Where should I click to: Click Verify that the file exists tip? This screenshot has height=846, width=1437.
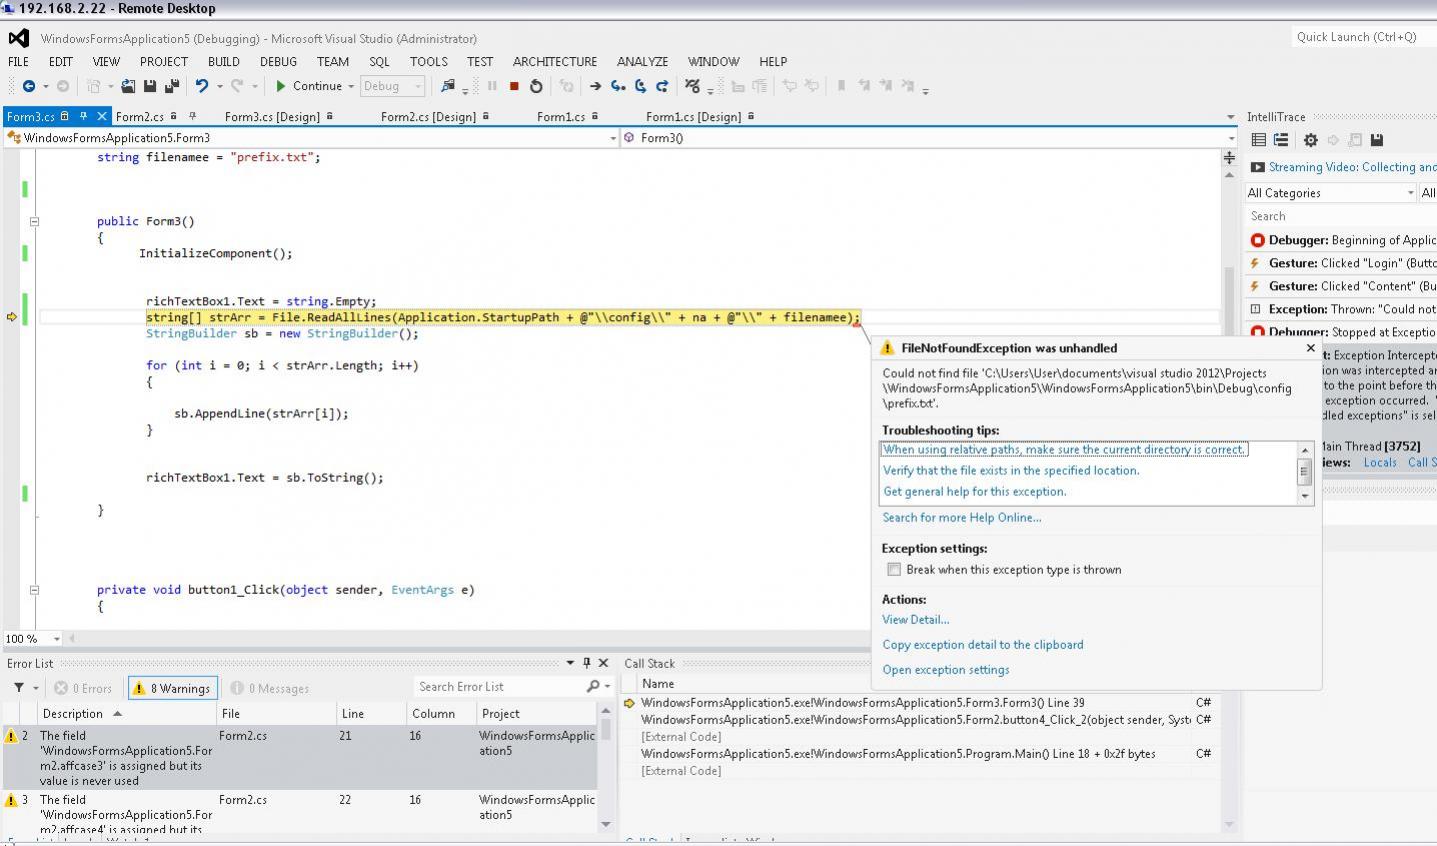(x=1011, y=470)
